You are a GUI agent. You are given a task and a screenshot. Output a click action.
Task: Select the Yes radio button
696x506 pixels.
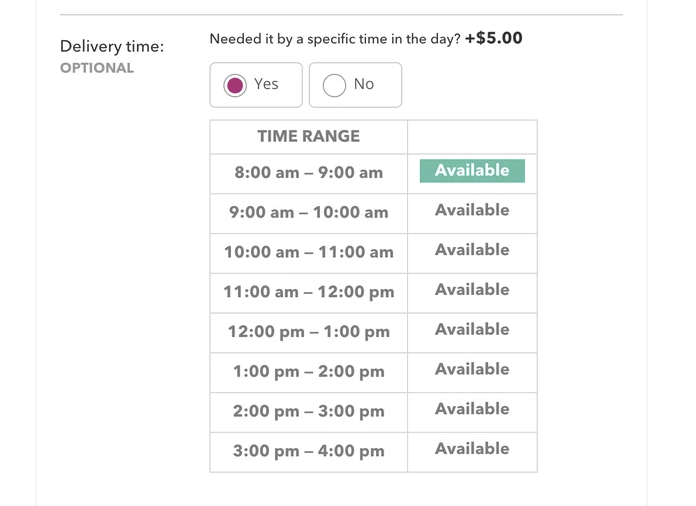(236, 85)
